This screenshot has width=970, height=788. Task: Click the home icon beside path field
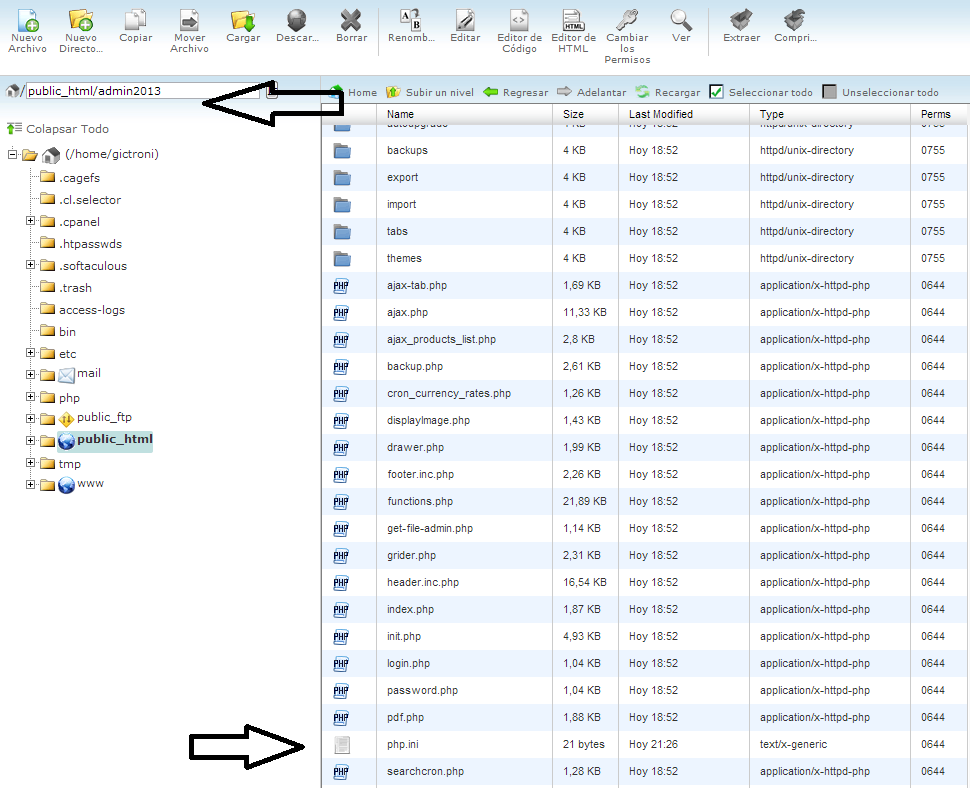point(12,91)
